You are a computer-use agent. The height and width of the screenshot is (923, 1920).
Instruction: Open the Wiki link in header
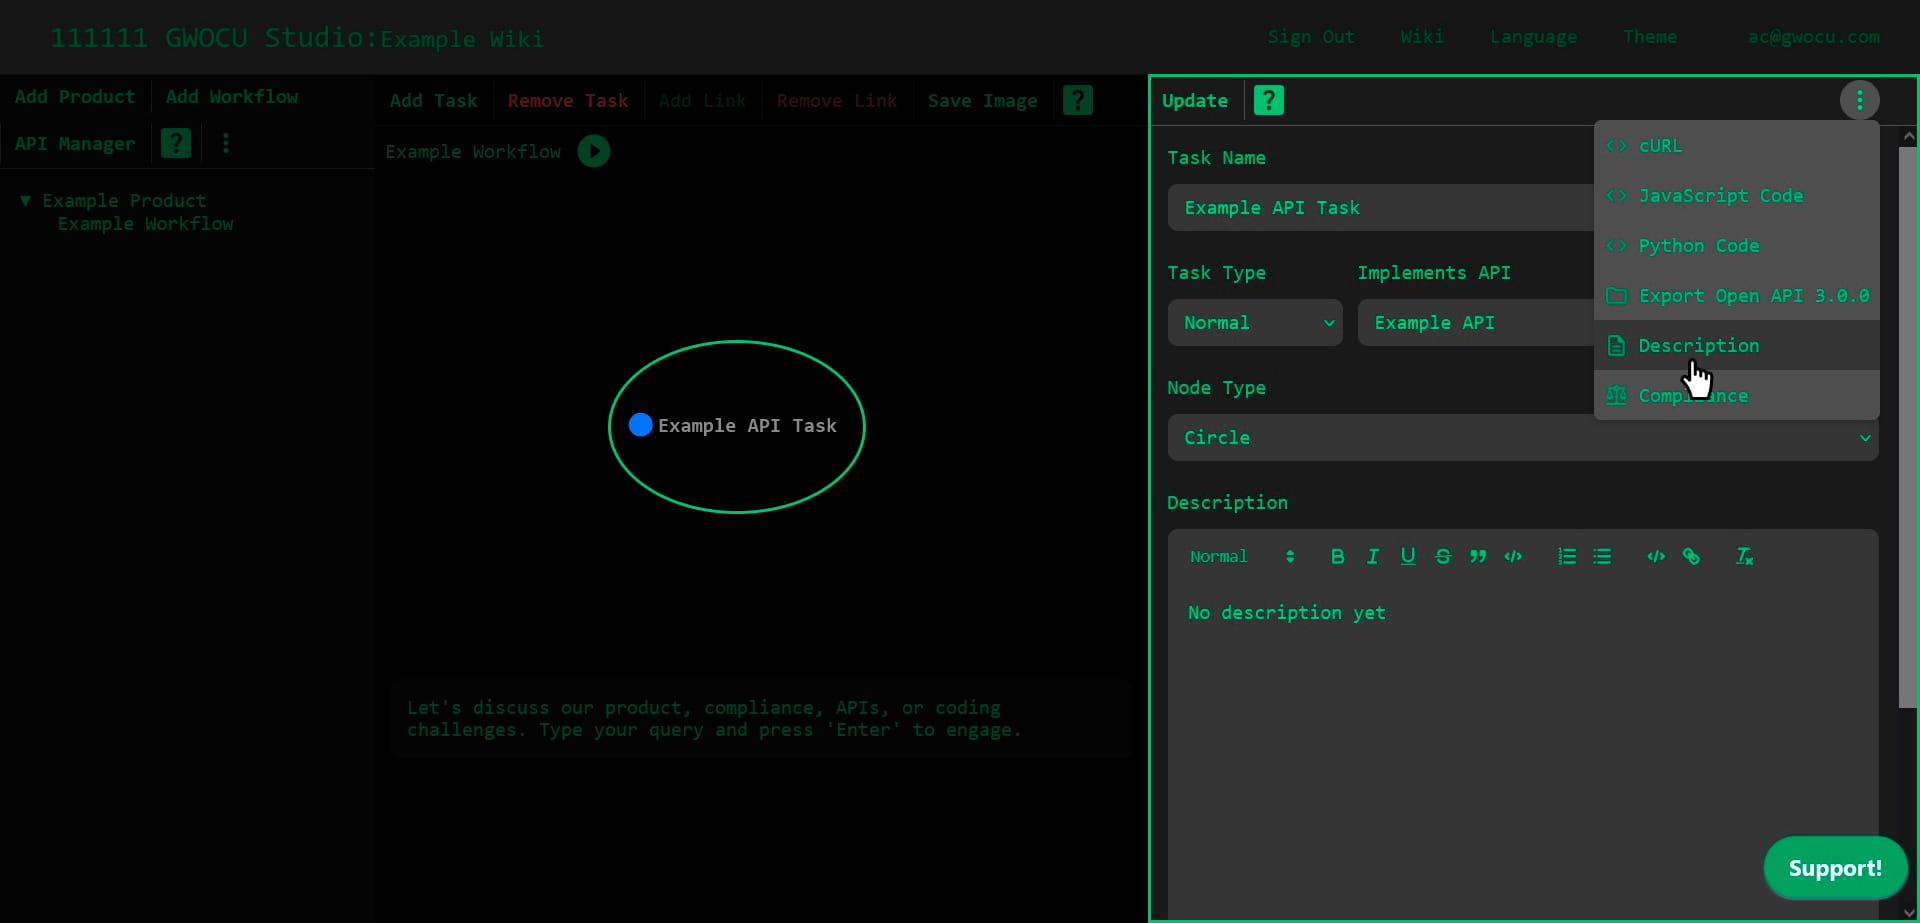(1422, 37)
